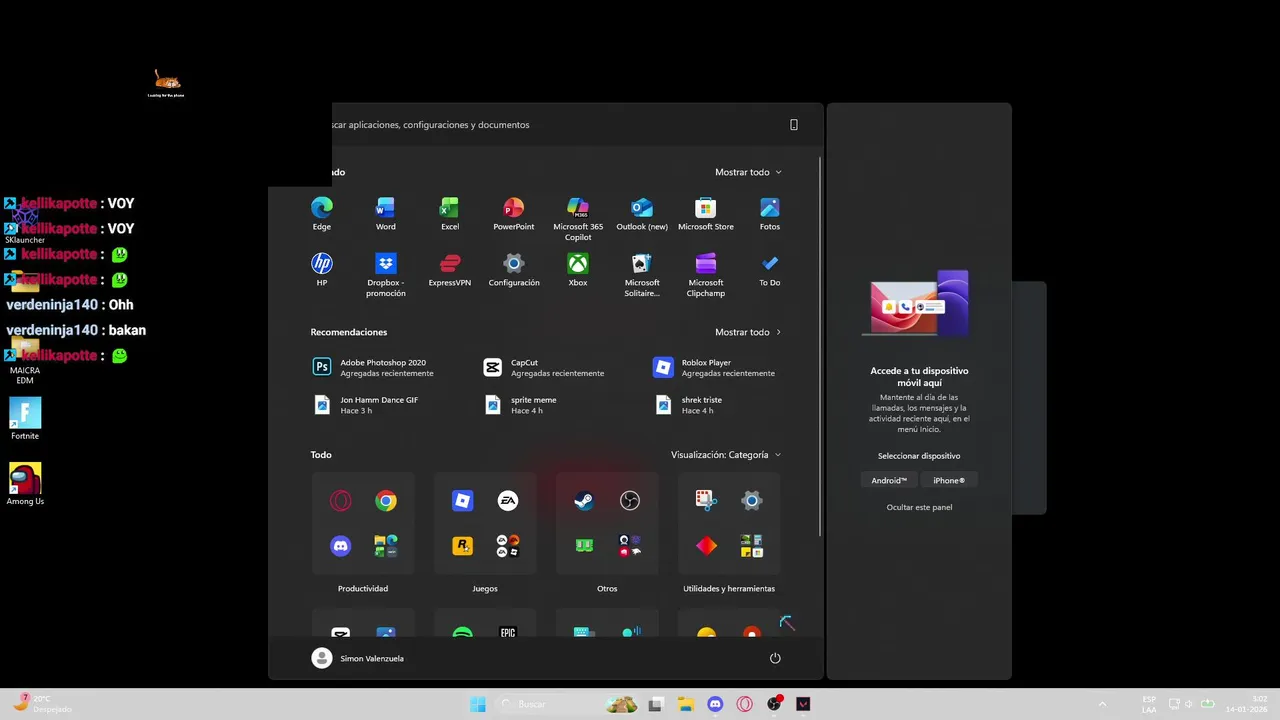Open Task View on the taskbar
The width and height of the screenshot is (1280, 720).
pos(656,704)
